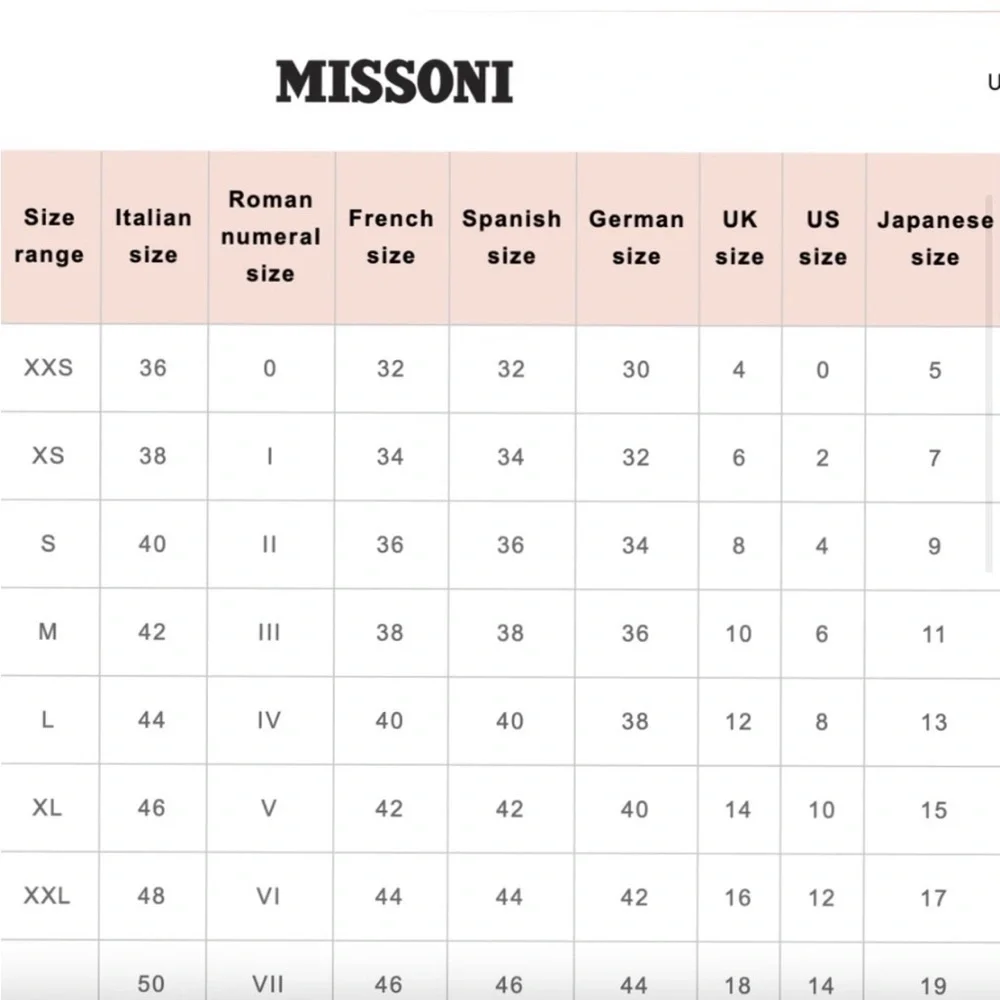Select the US size column header
The image size is (1000, 1000).
[x=823, y=239]
